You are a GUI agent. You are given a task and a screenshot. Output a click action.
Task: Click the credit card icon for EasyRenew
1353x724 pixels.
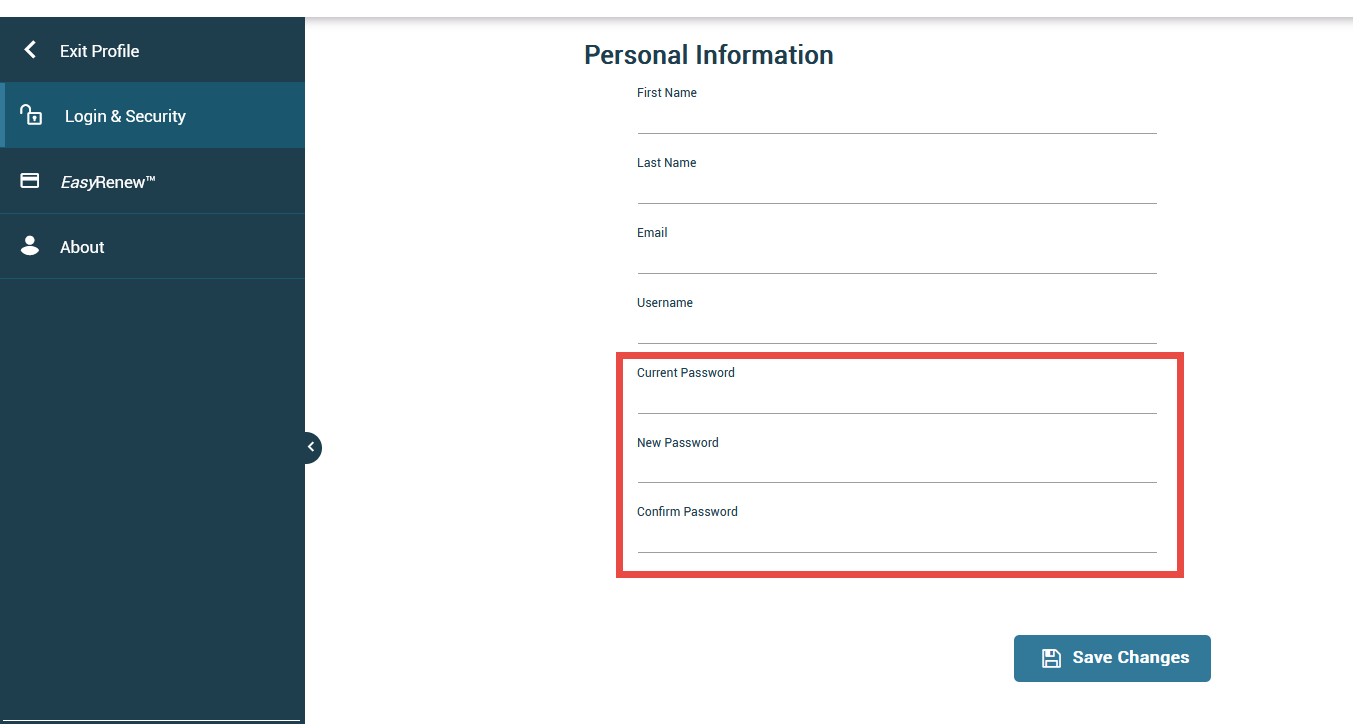point(30,181)
